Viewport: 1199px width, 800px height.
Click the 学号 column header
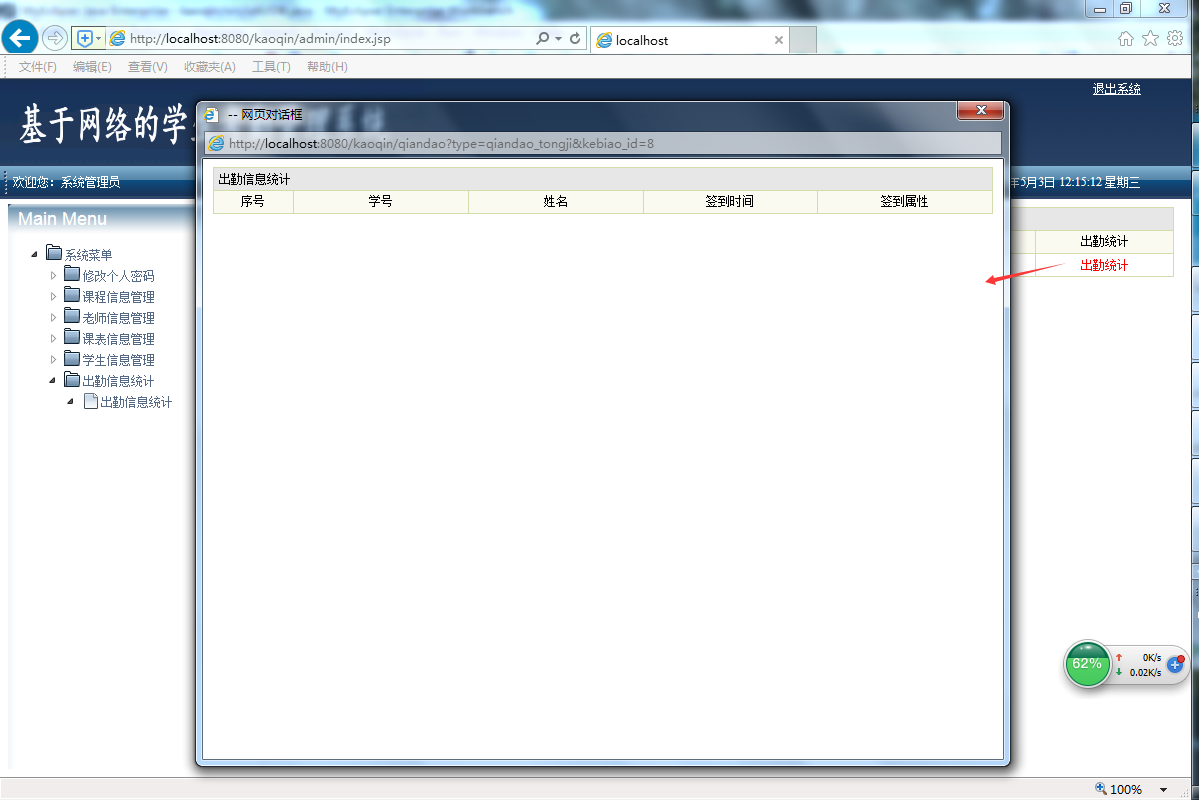381,201
